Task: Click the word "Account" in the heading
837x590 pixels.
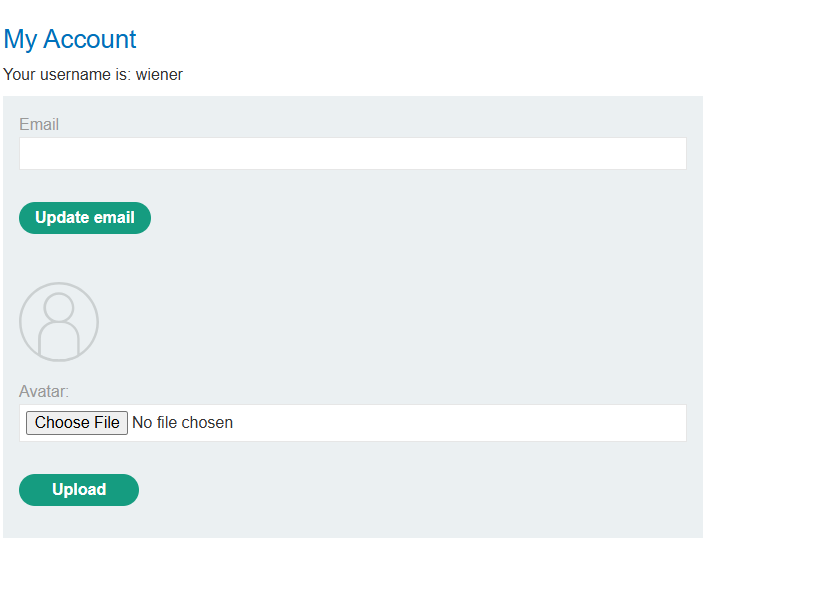Action: point(90,40)
